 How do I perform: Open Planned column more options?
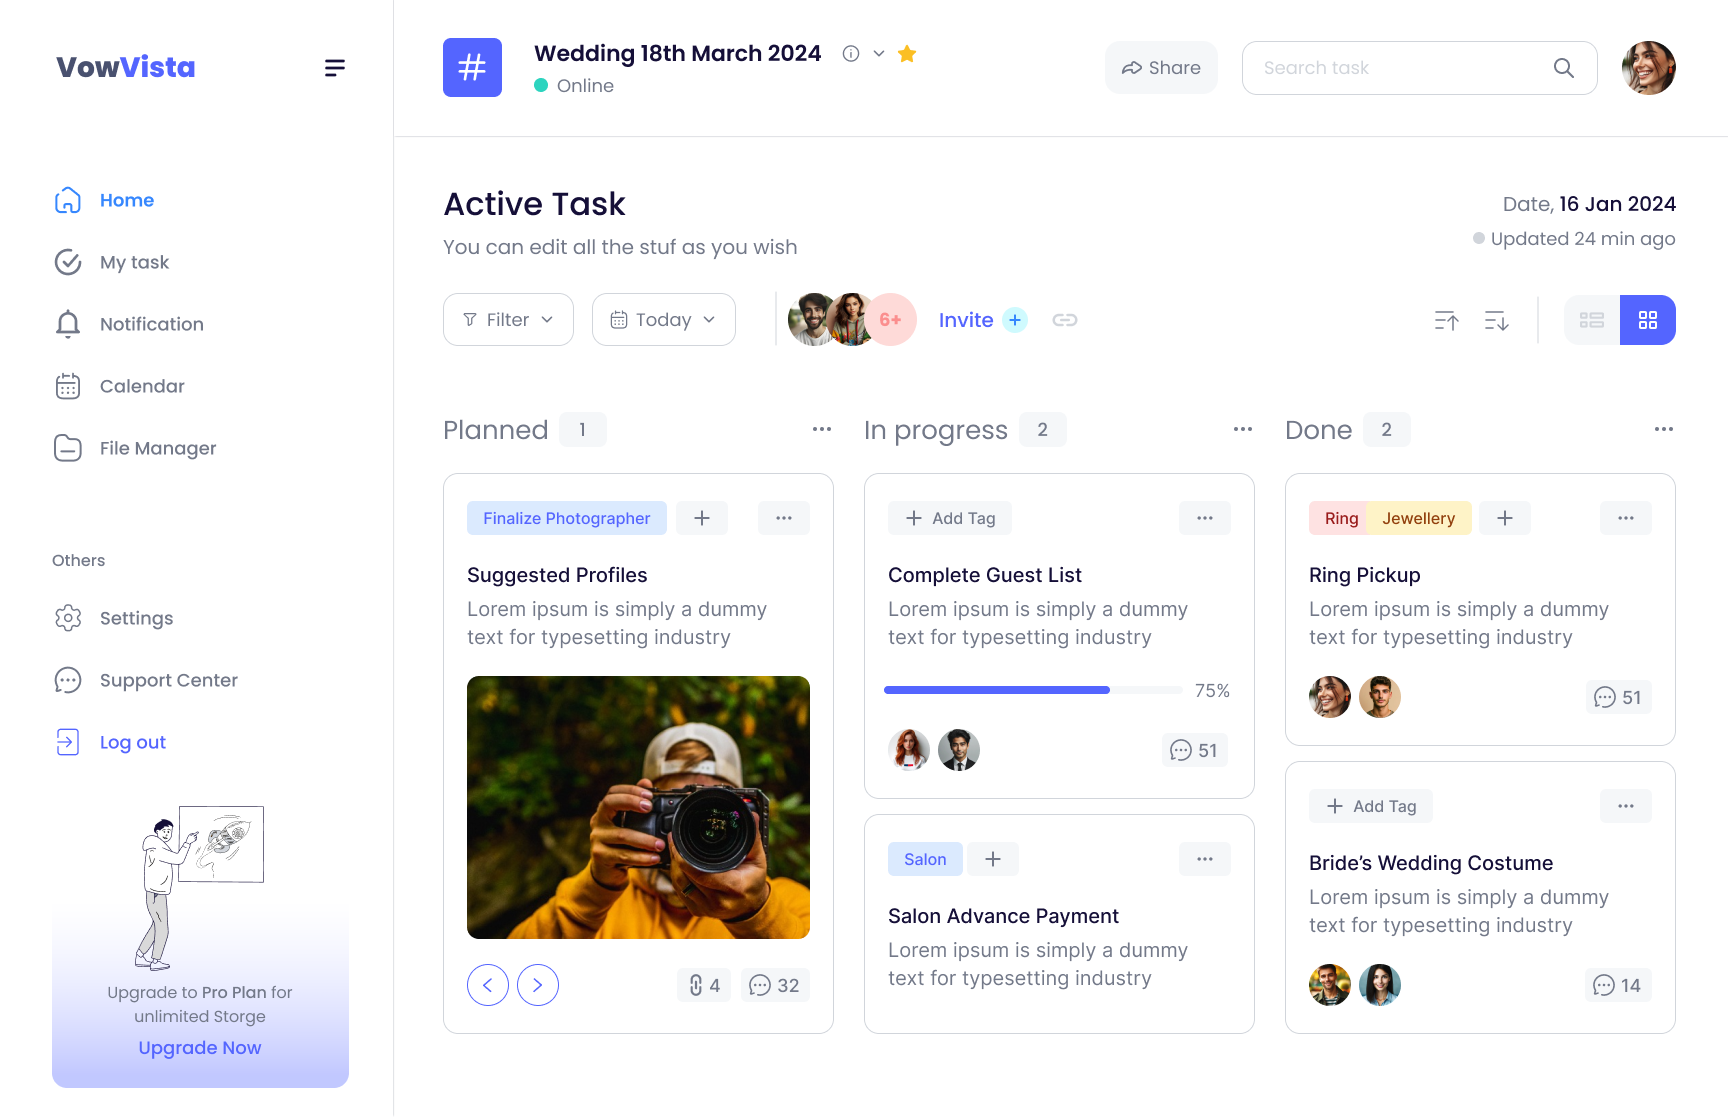(822, 429)
